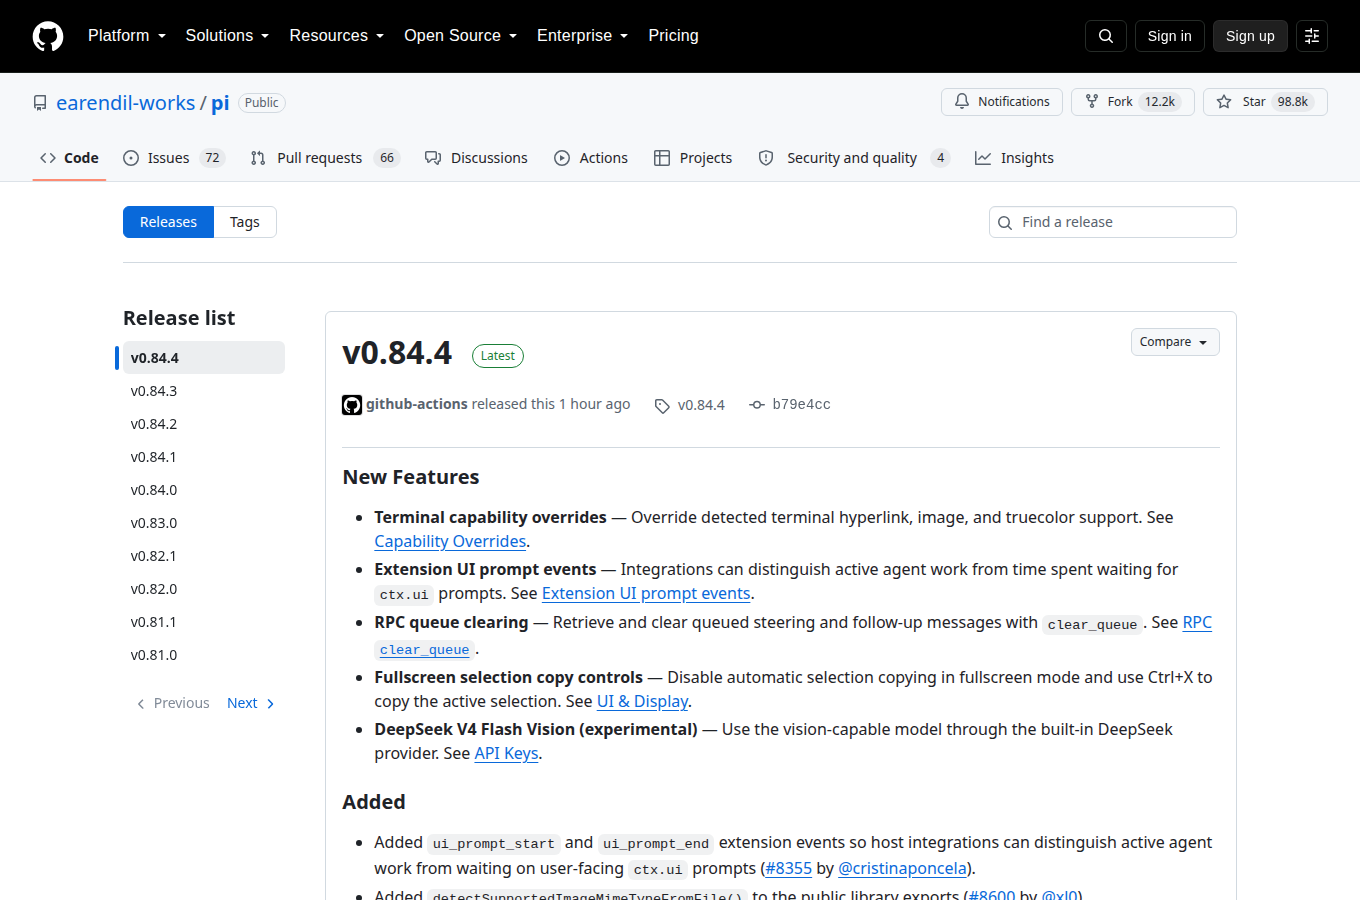Open the UI & Display link

[x=642, y=701]
